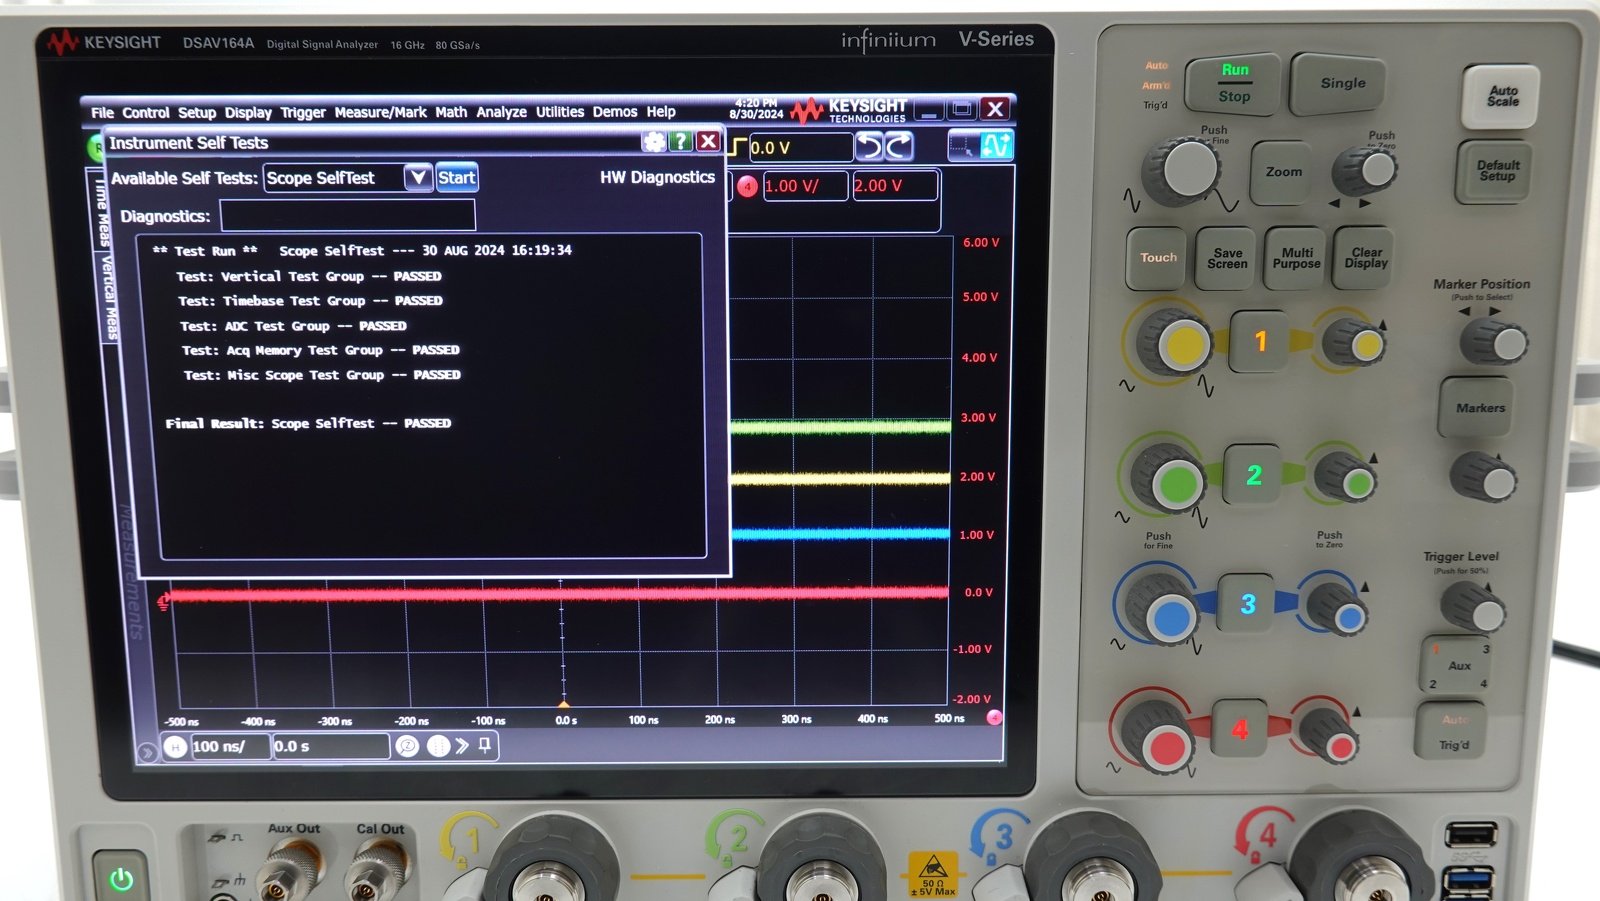This screenshot has width=1600, height=901.
Task: Open the Help menu
Action: coord(661,112)
